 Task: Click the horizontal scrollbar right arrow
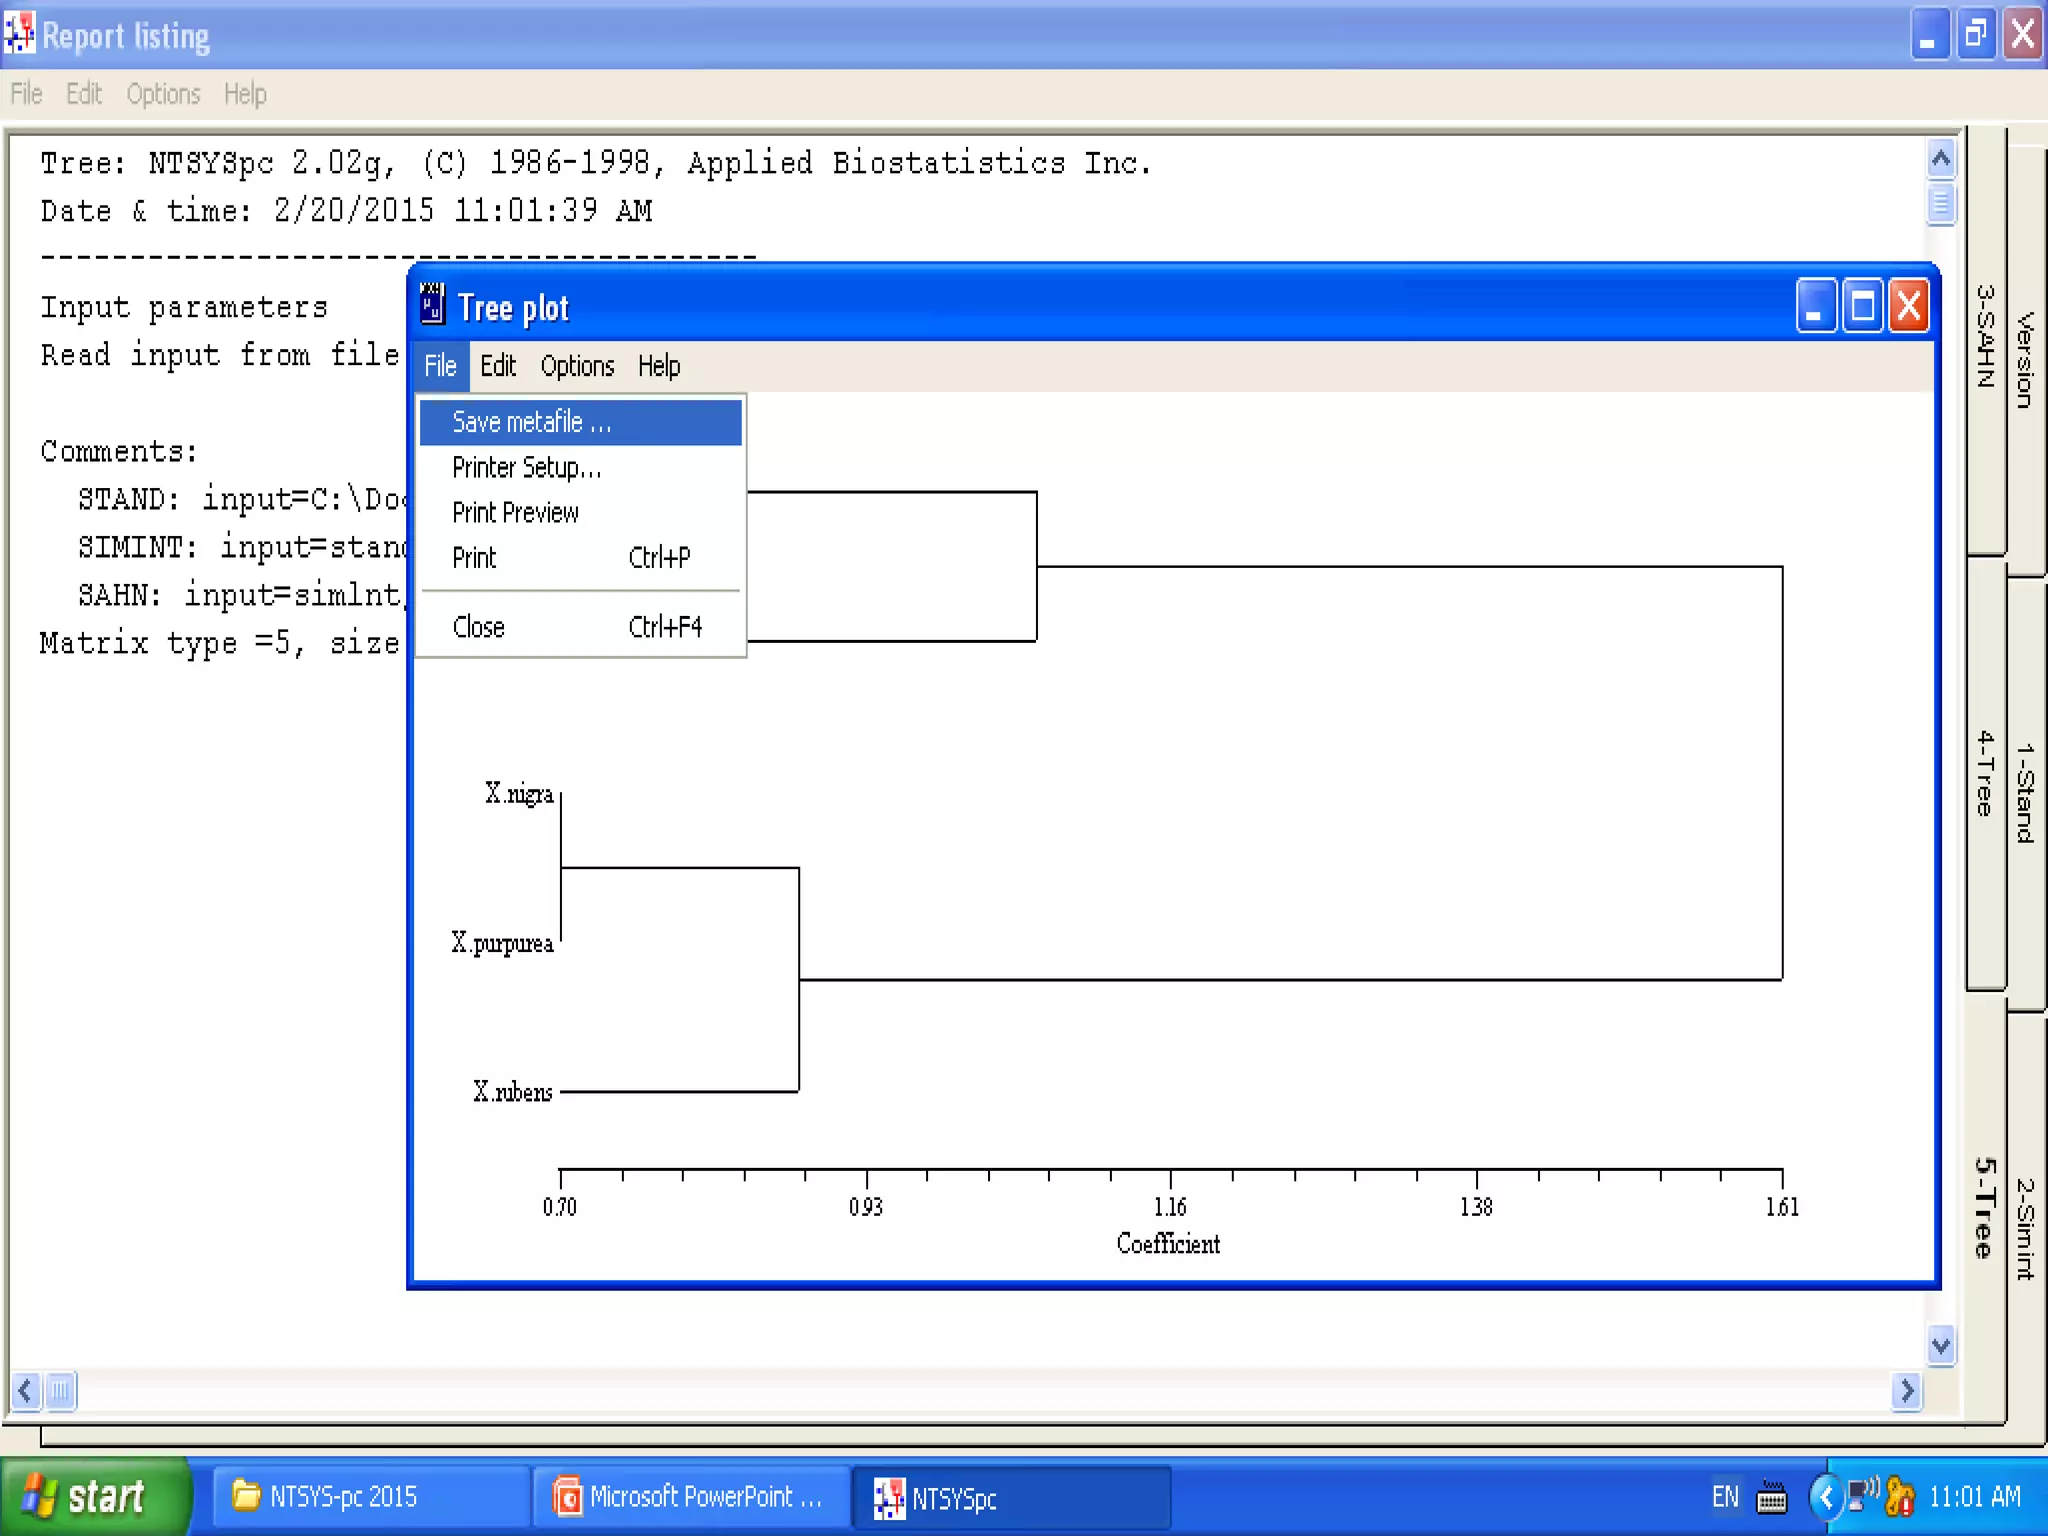1907,1391
